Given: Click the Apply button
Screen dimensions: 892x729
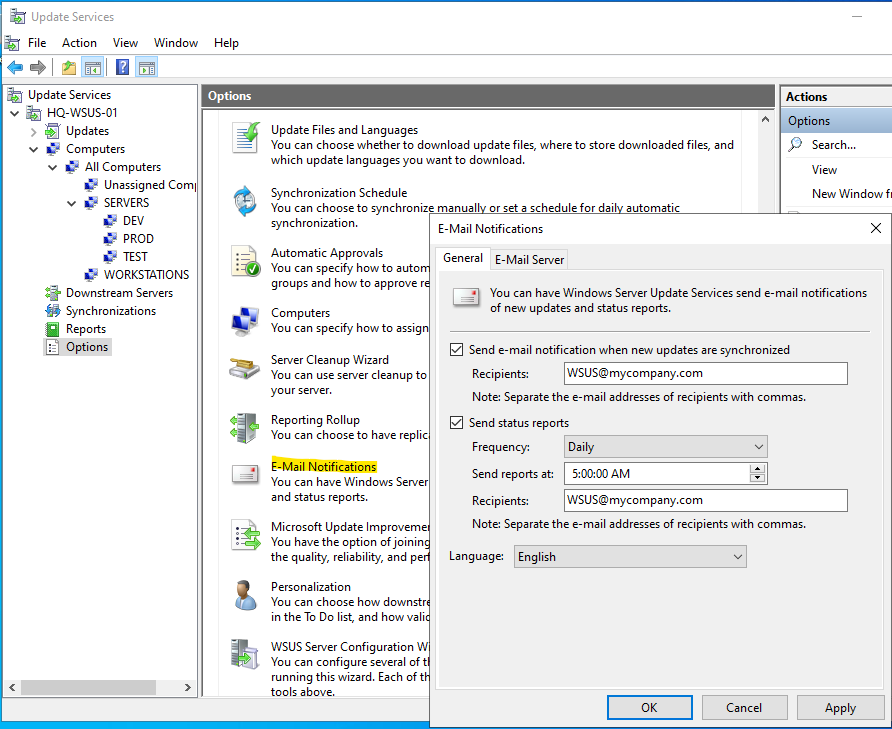Looking at the screenshot, I should [x=839, y=707].
